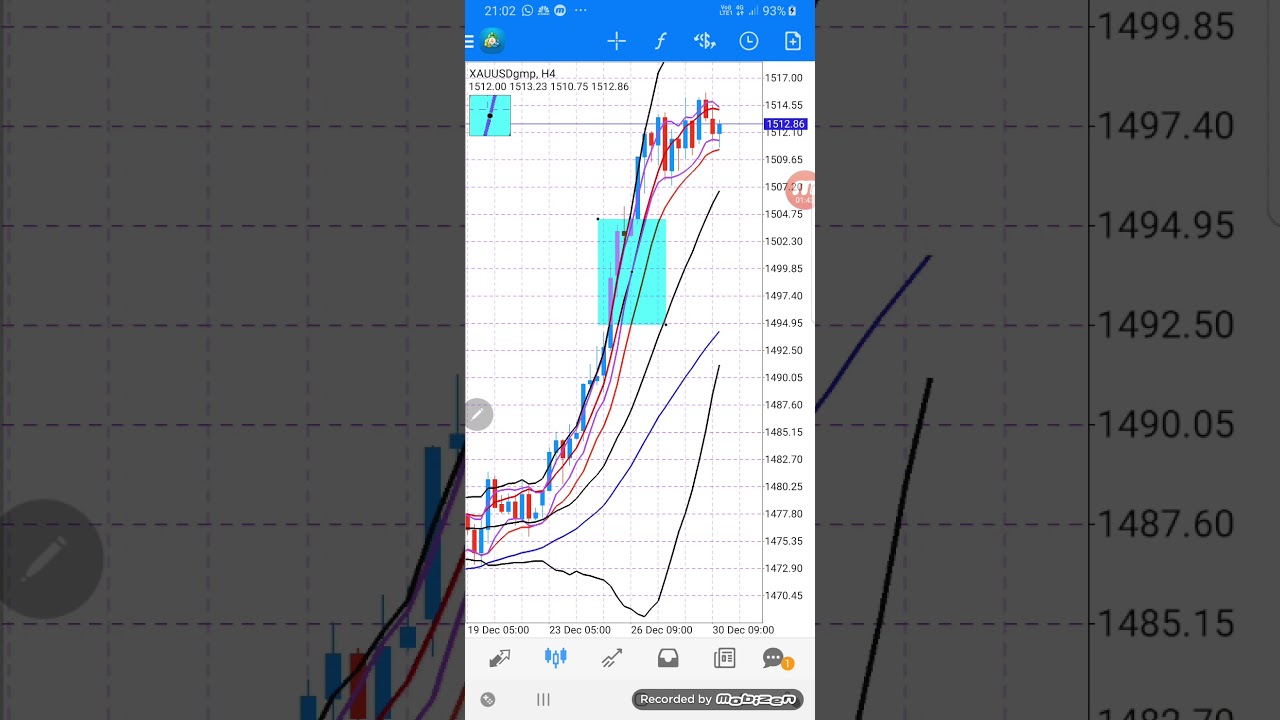
Task: Open the History inbox tray tab
Action: pos(668,658)
